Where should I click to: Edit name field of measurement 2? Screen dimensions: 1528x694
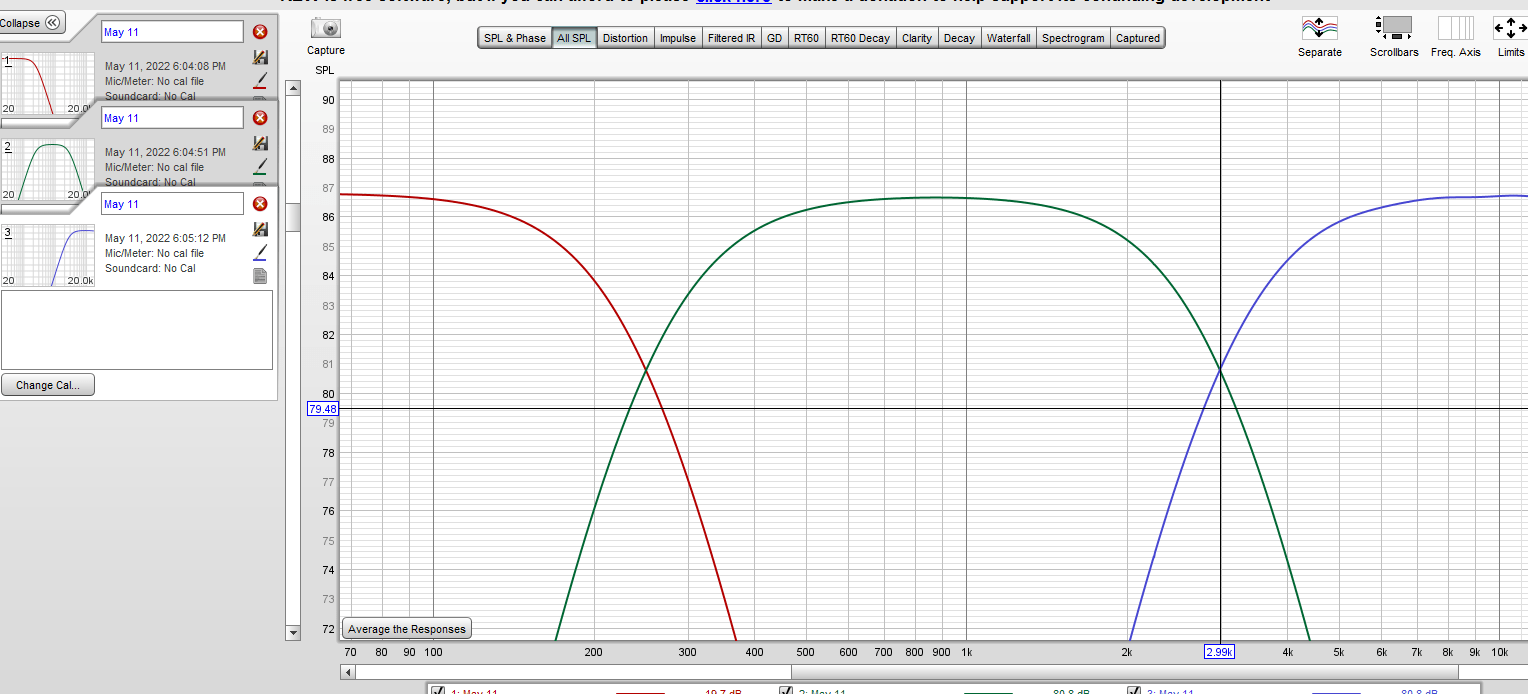[172, 118]
